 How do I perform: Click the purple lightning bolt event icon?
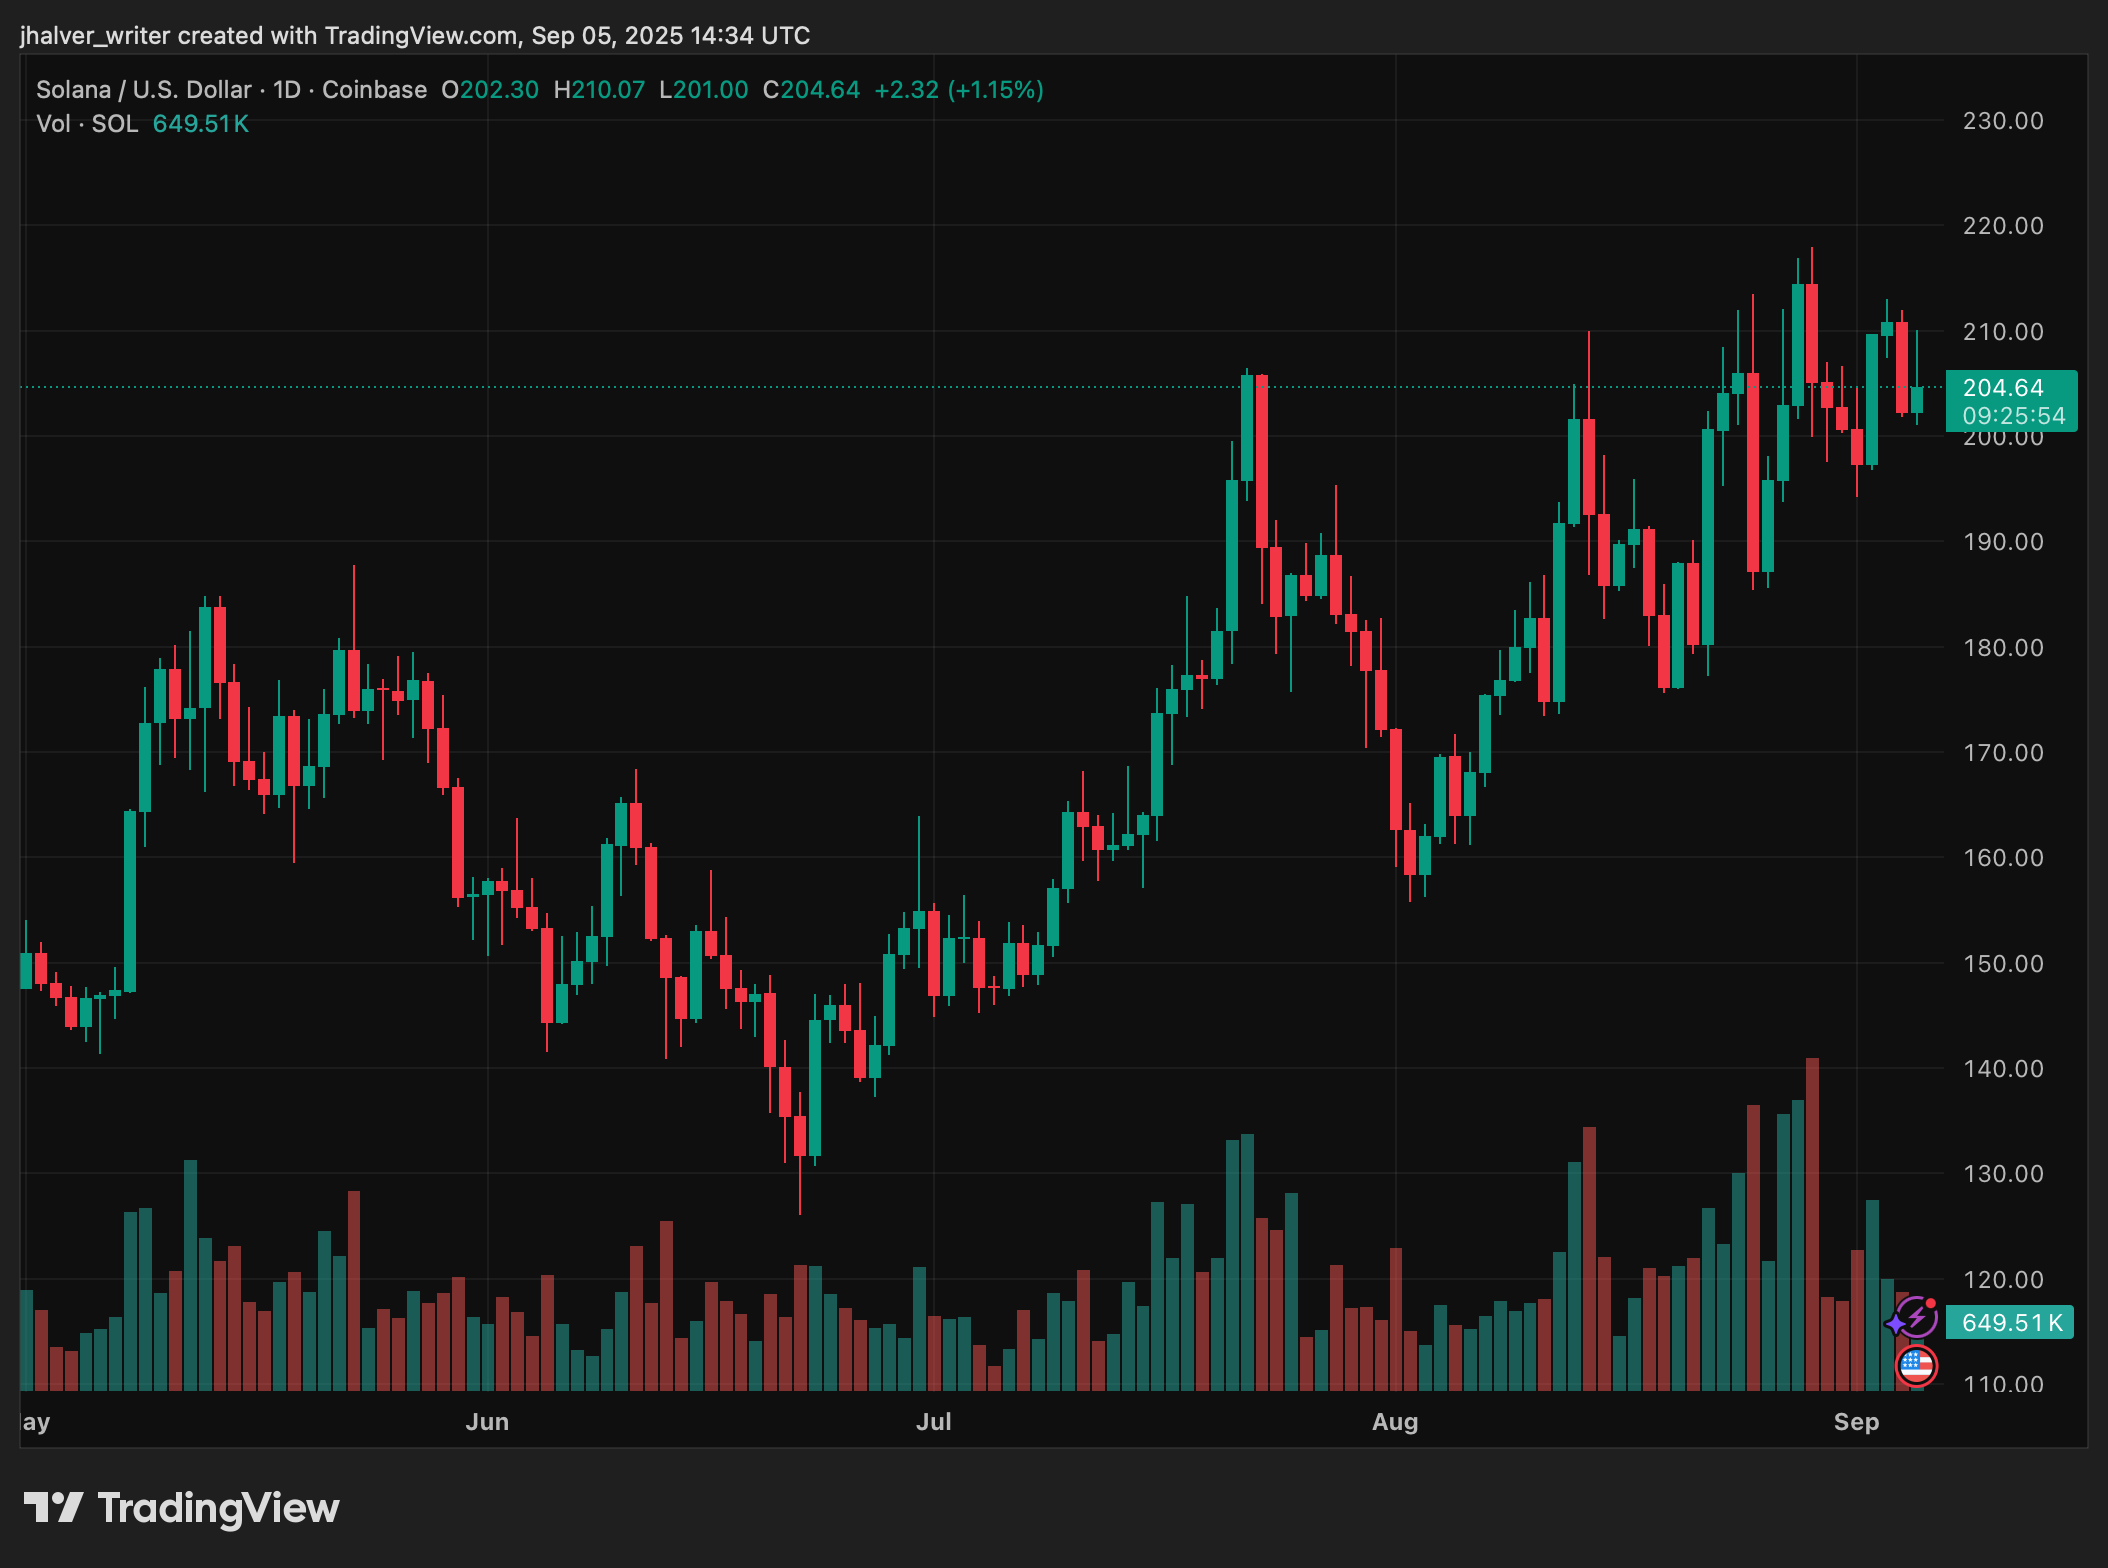coord(1918,1316)
